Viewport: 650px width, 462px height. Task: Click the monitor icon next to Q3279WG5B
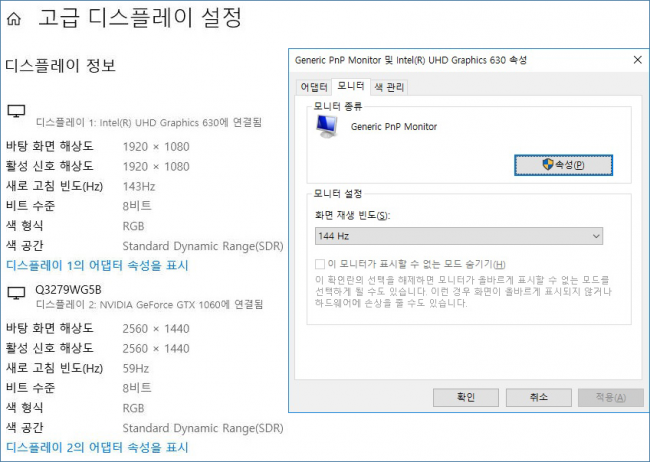[17, 294]
